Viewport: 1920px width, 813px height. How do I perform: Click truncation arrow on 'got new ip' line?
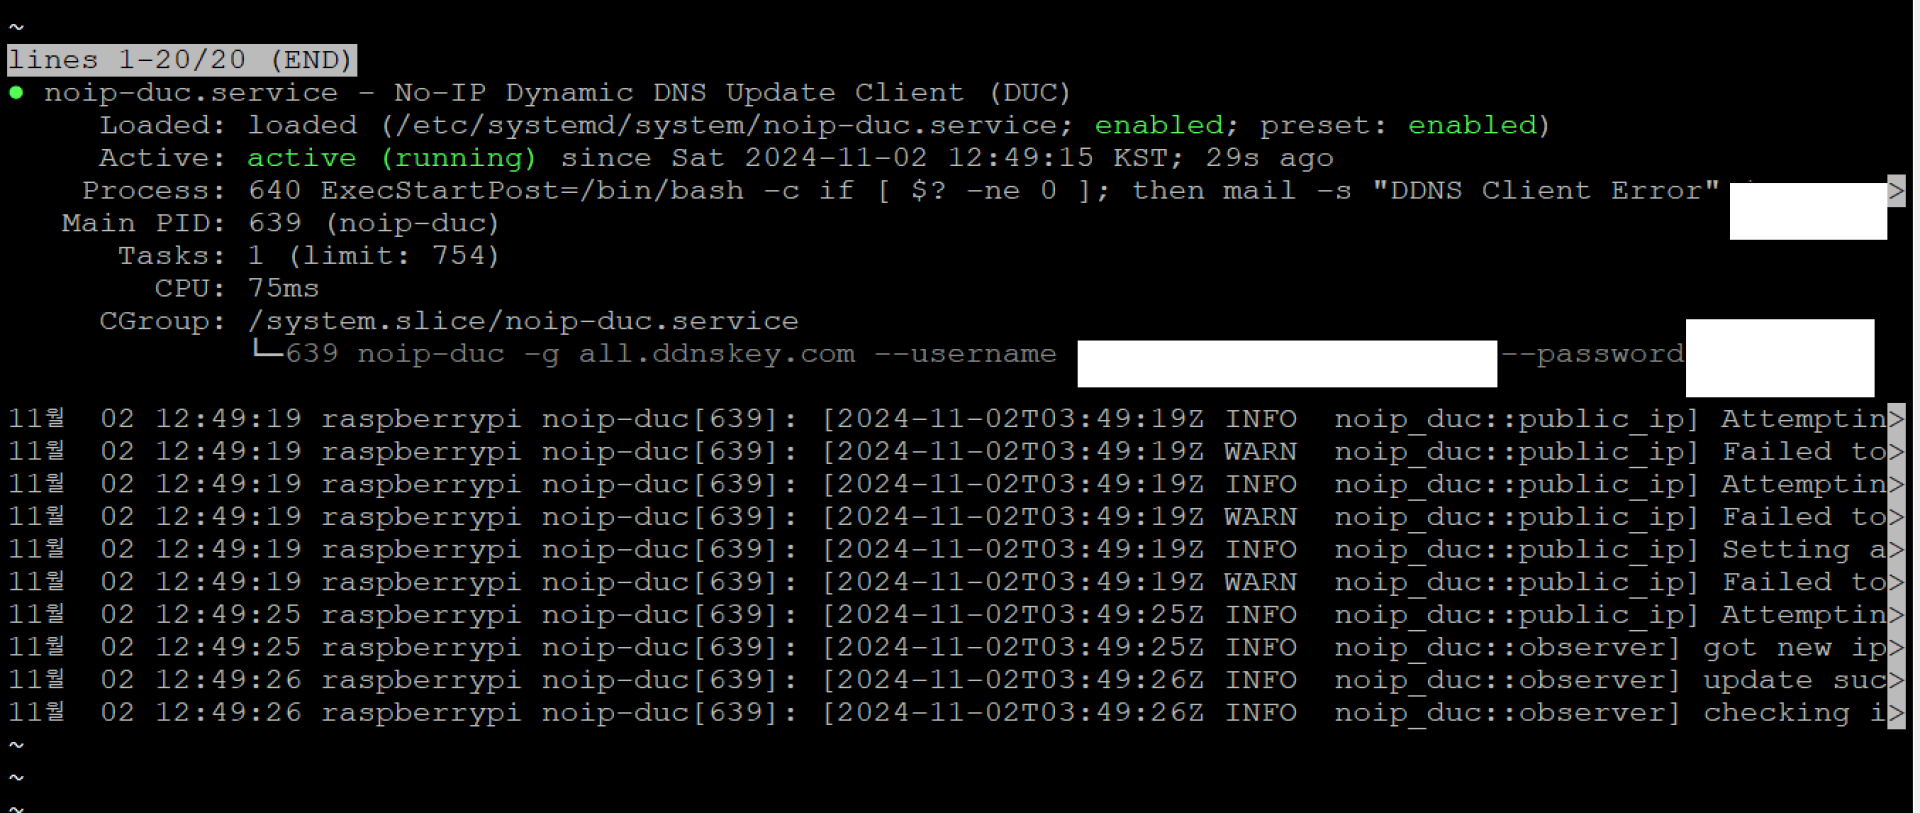coord(1895,648)
